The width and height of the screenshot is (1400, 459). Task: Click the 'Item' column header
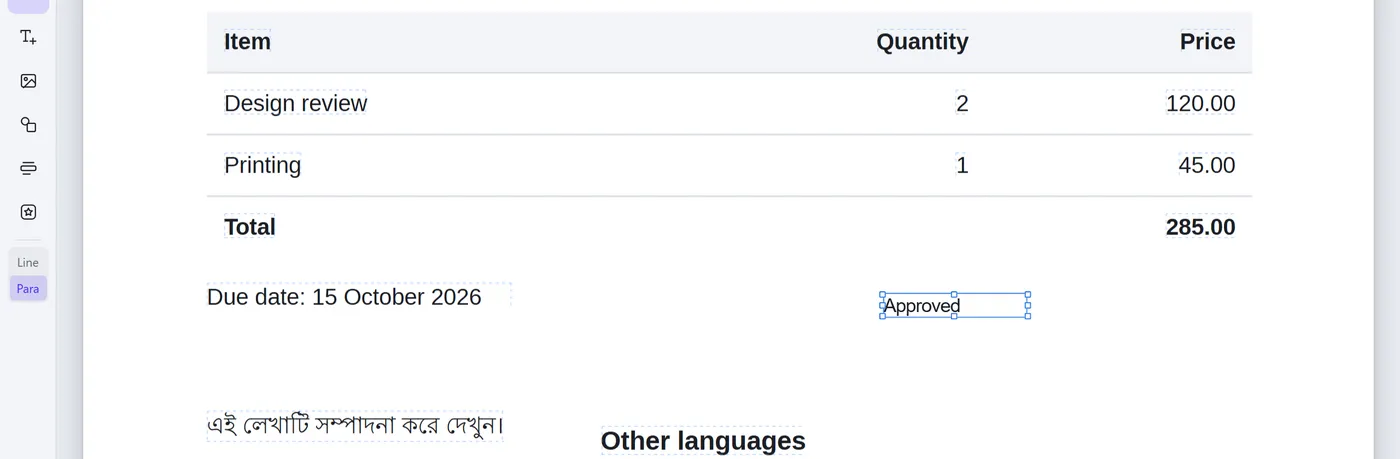[x=247, y=41]
